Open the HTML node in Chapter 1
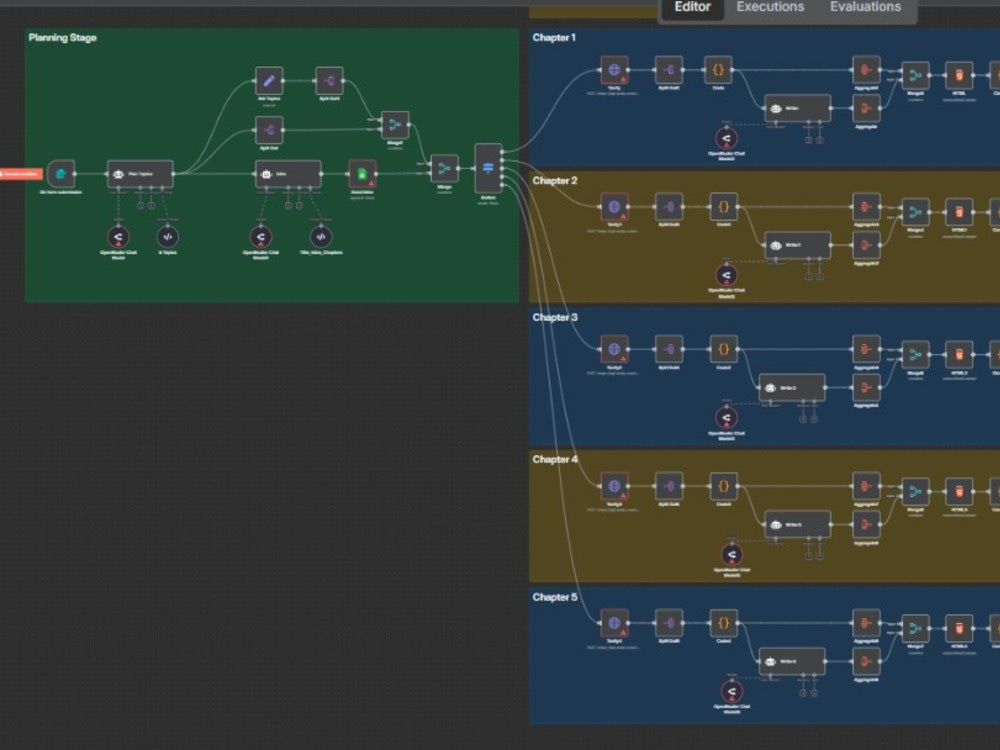 coord(959,75)
